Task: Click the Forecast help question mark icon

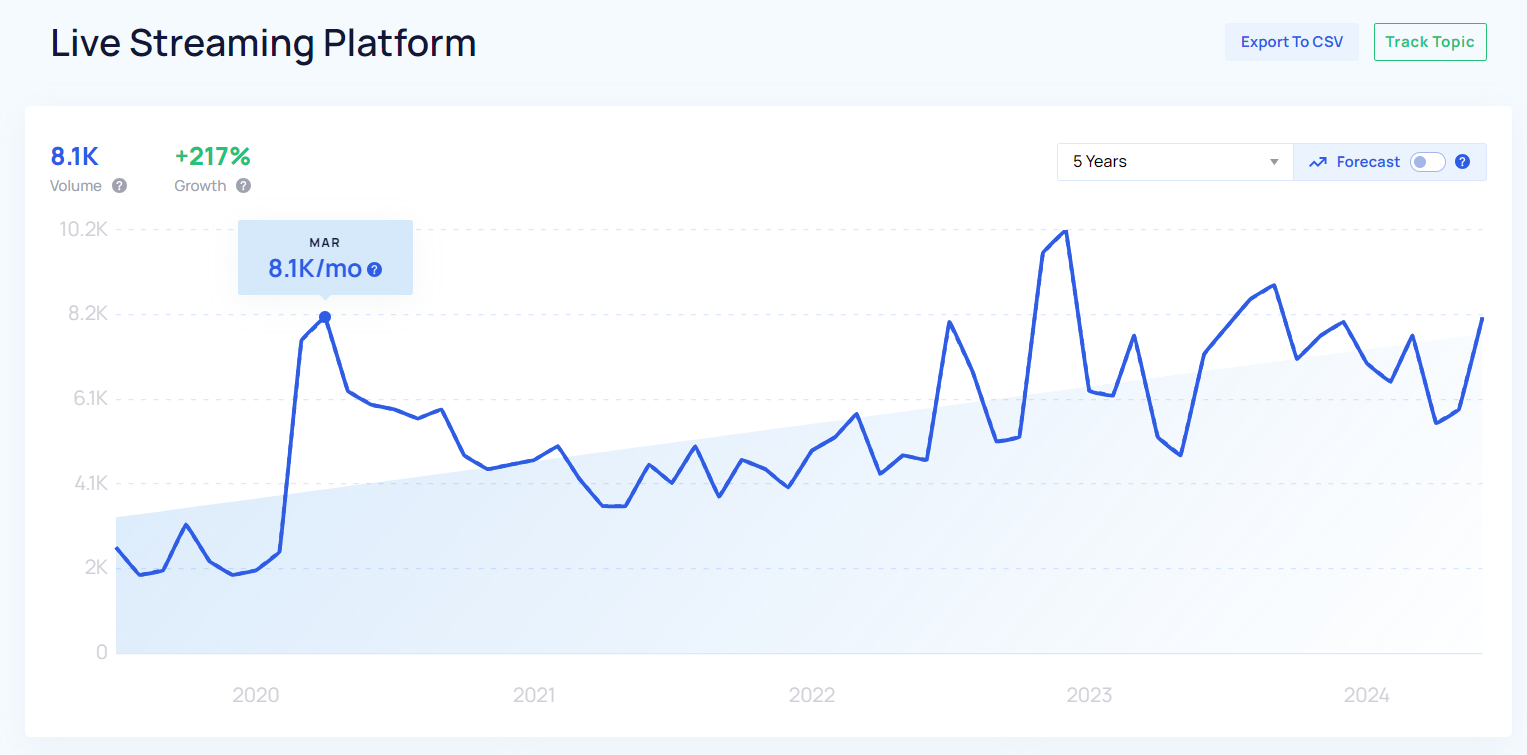Action: point(1462,162)
